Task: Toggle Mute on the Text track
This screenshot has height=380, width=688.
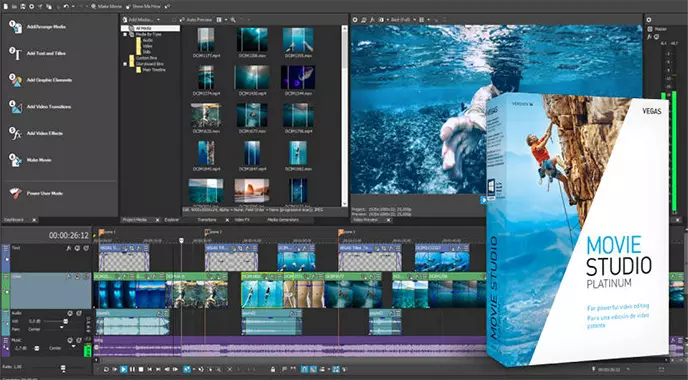Action: (x=77, y=248)
